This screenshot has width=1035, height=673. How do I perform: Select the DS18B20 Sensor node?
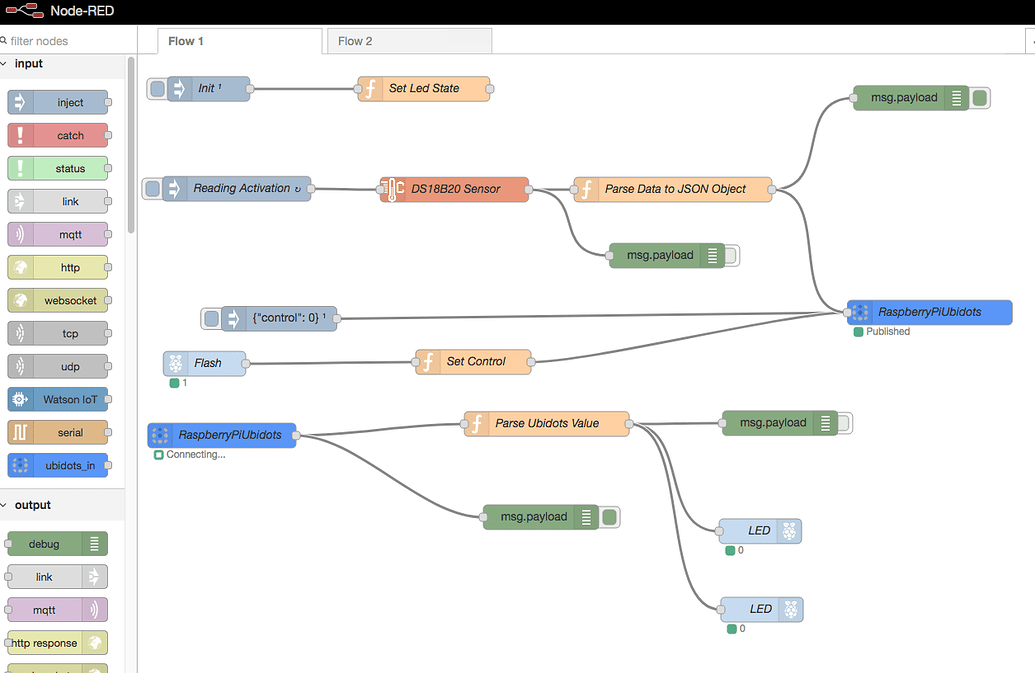point(455,189)
